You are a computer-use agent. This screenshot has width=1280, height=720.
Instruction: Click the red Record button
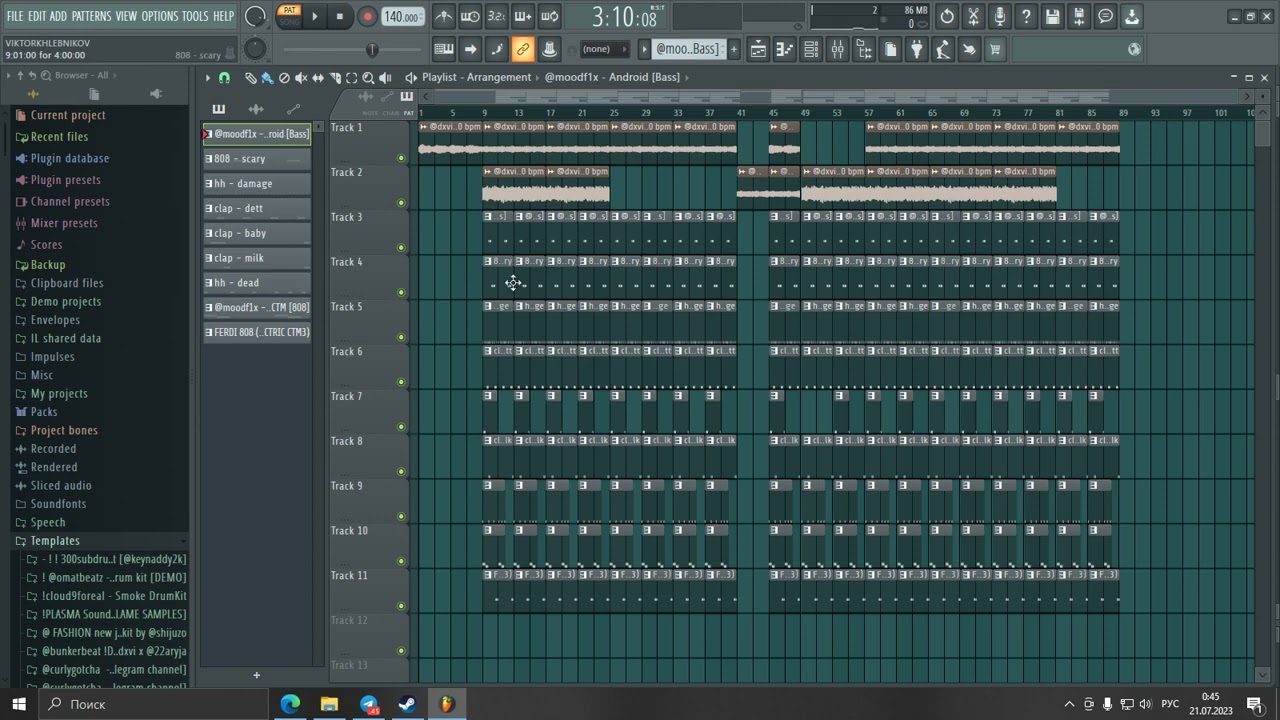tap(367, 16)
